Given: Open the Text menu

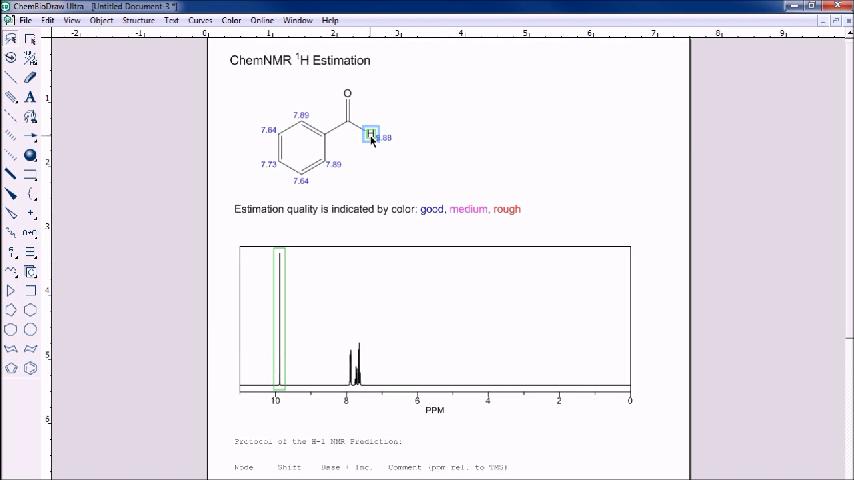Looking at the screenshot, I should [x=172, y=20].
